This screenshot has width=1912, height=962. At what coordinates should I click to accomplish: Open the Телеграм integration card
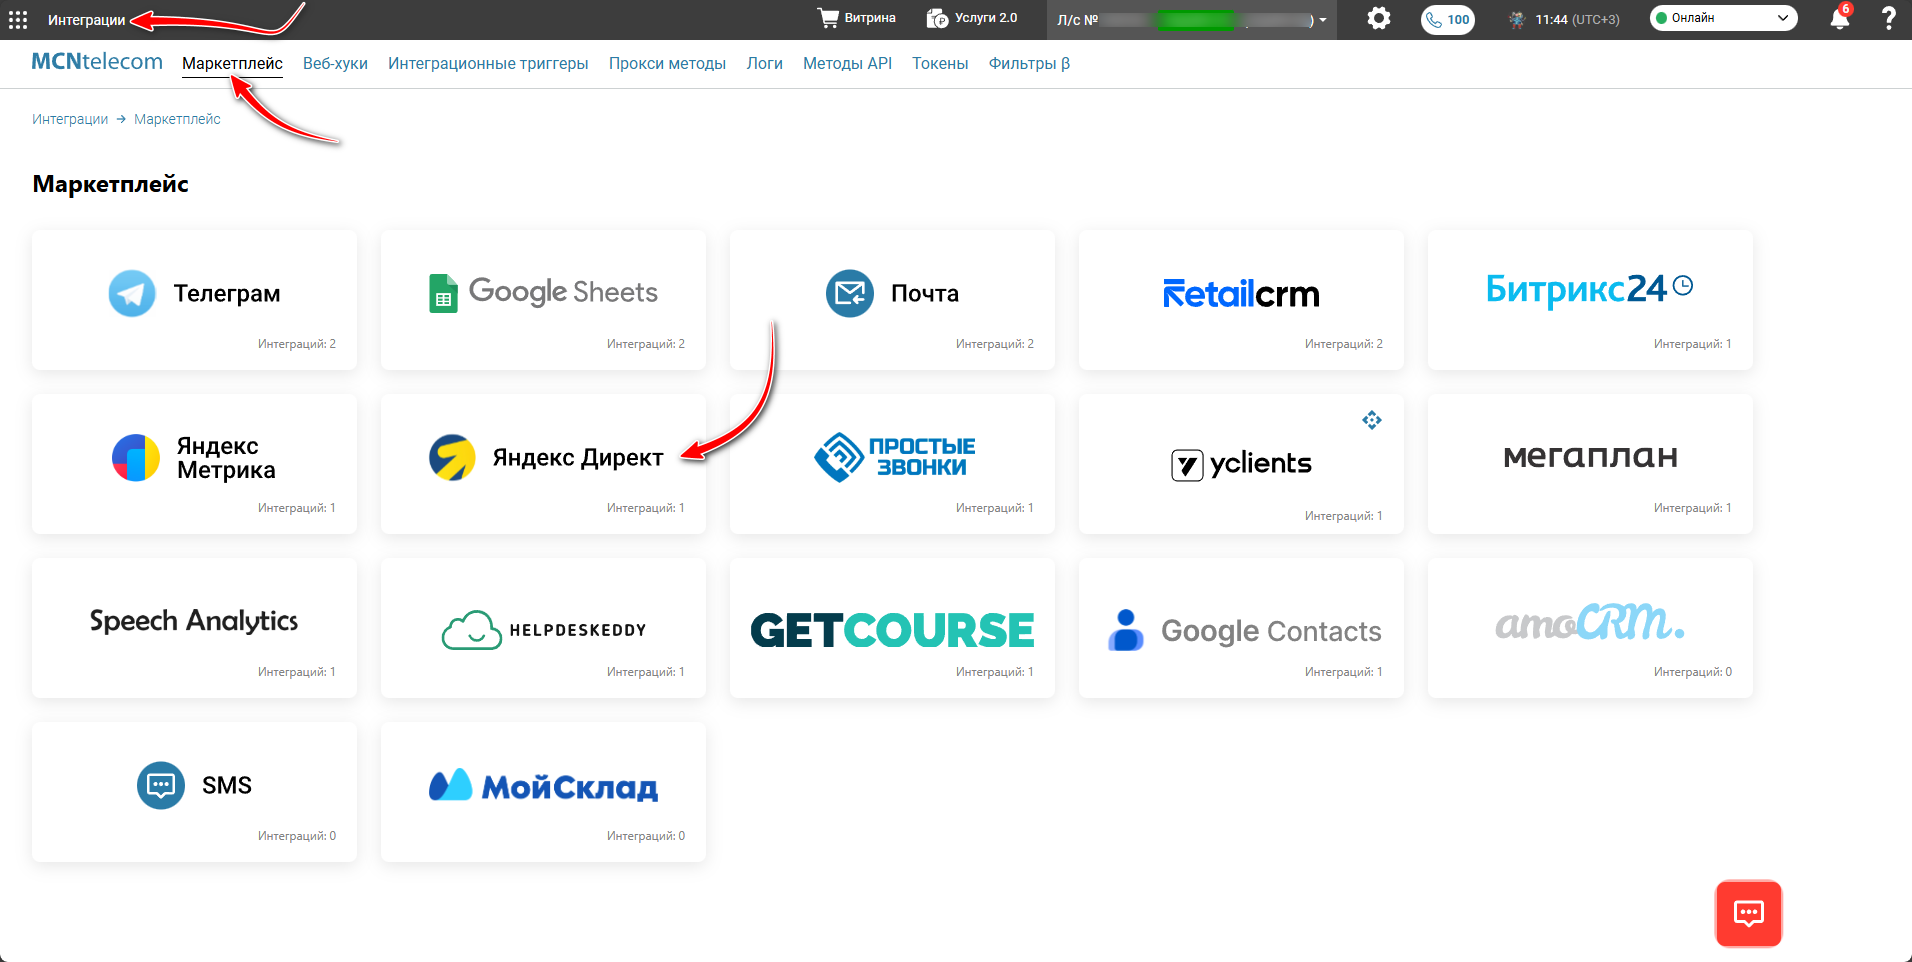click(194, 300)
